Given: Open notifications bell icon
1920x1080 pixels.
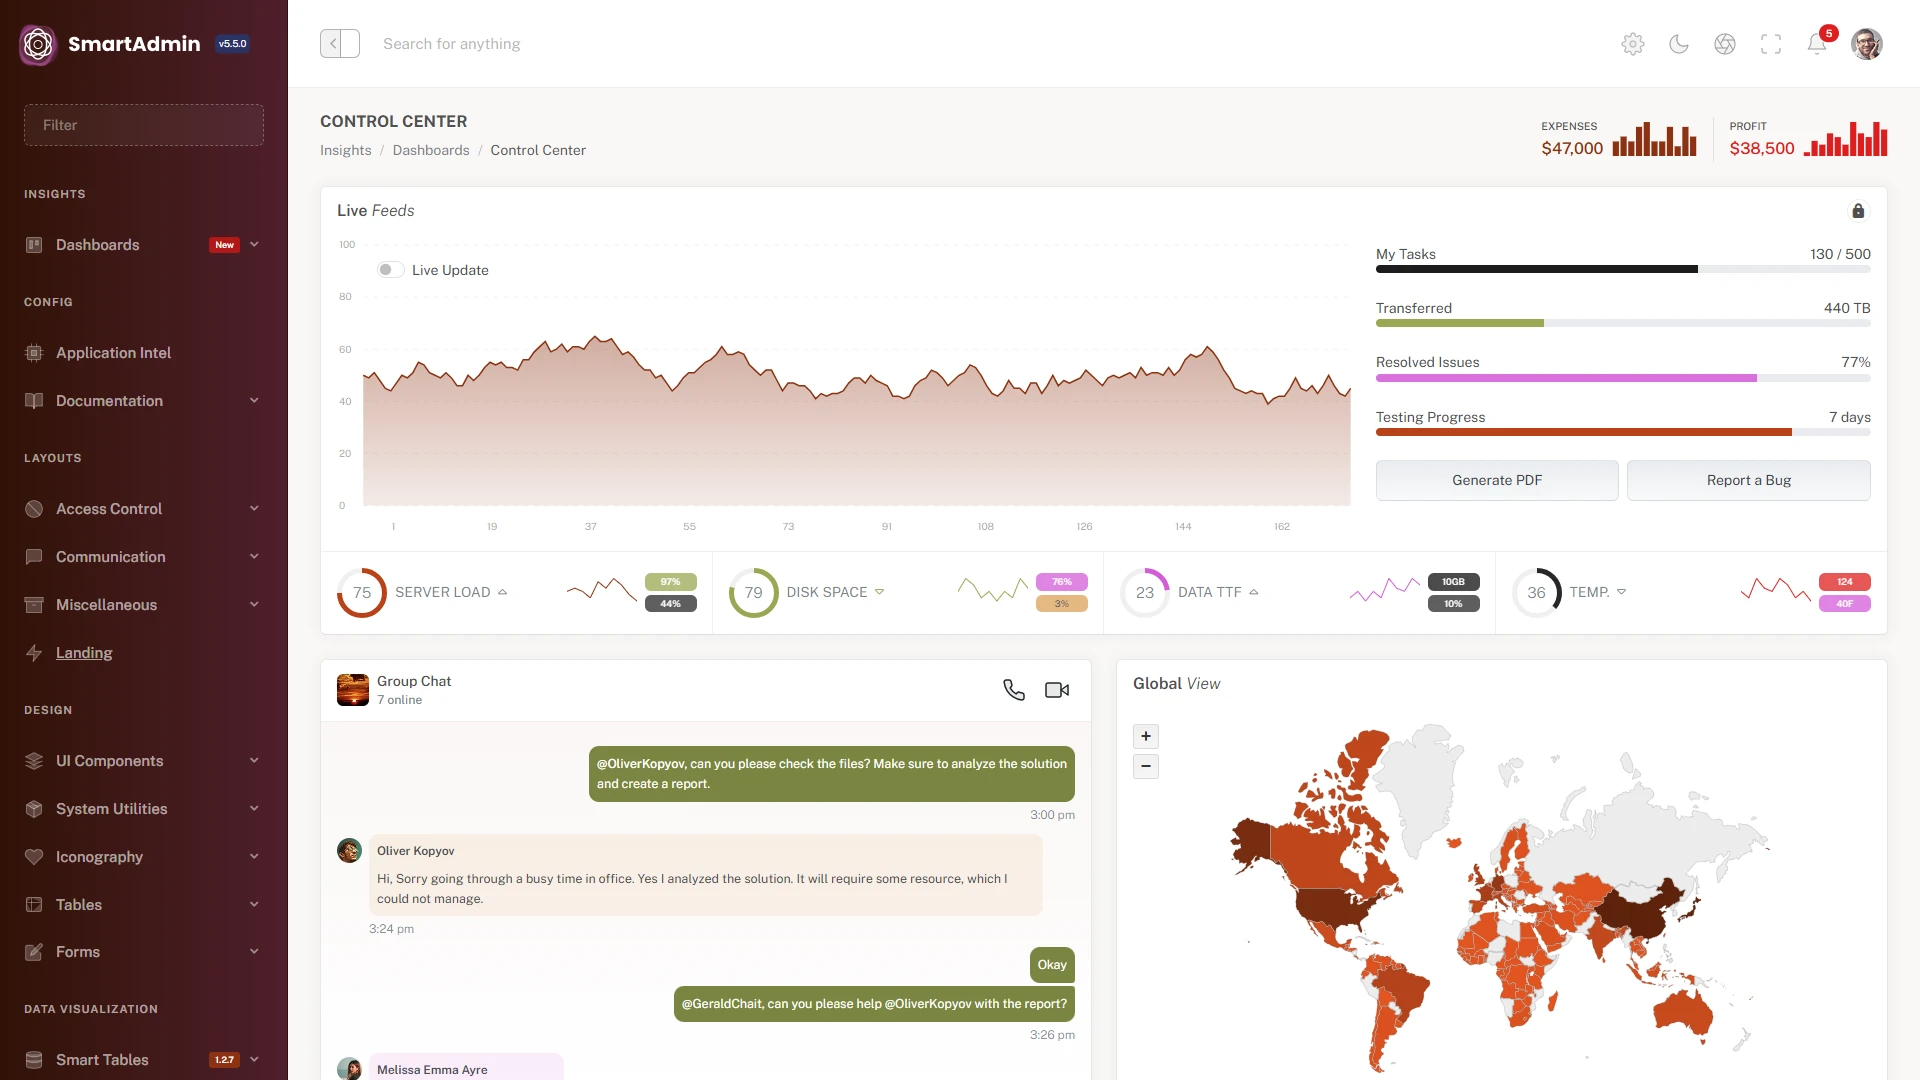Looking at the screenshot, I should 1817,44.
